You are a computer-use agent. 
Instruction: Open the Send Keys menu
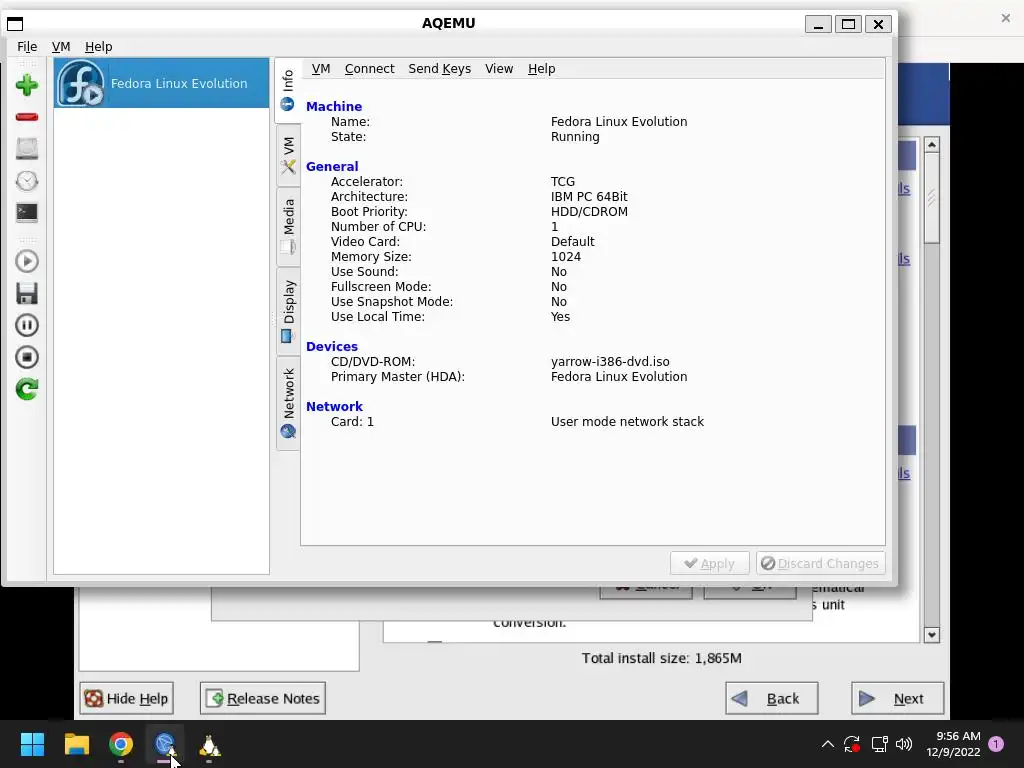(440, 69)
